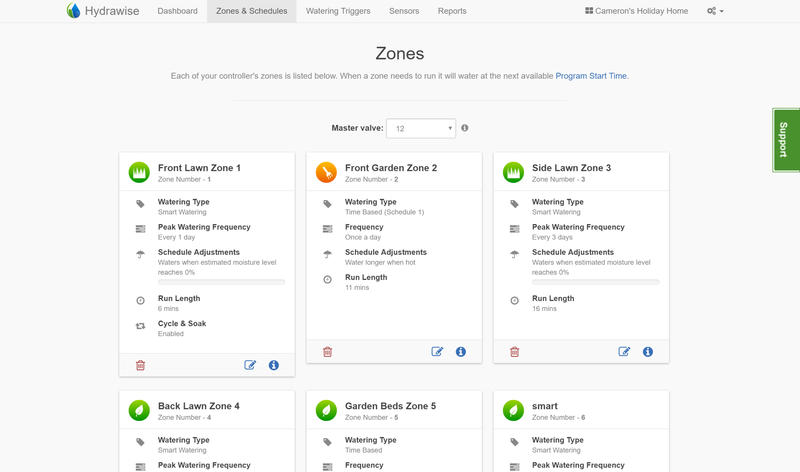The height and width of the screenshot is (472, 800).
Task: Click the Garden Beds Zone 5 leaf icon
Action: click(x=326, y=410)
